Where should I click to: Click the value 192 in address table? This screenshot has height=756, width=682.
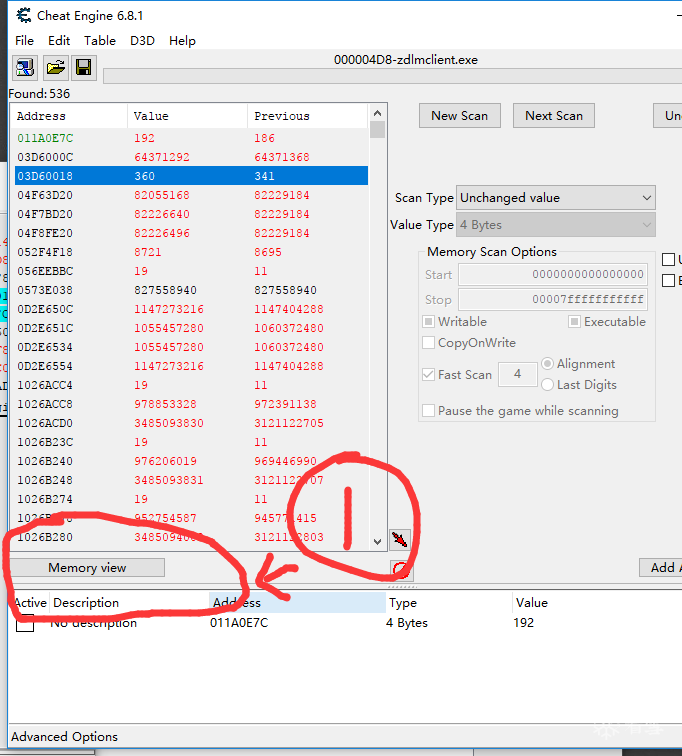coord(523,623)
